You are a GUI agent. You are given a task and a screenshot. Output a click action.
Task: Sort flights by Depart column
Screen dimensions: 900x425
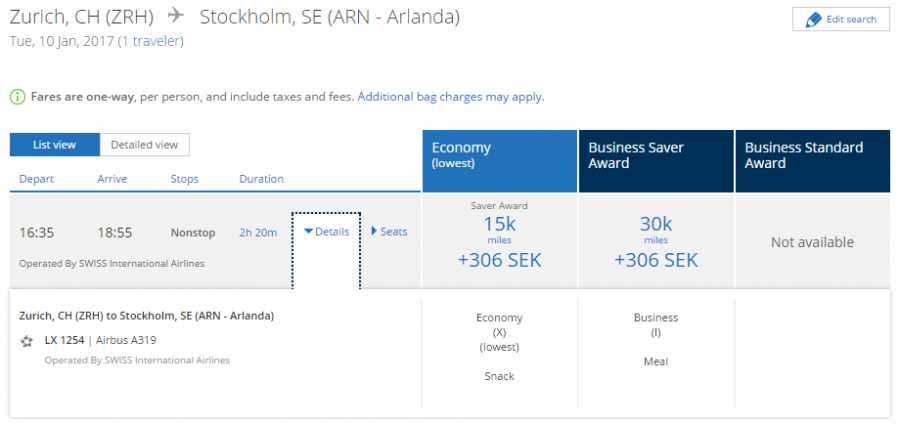pyautogui.click(x=37, y=179)
